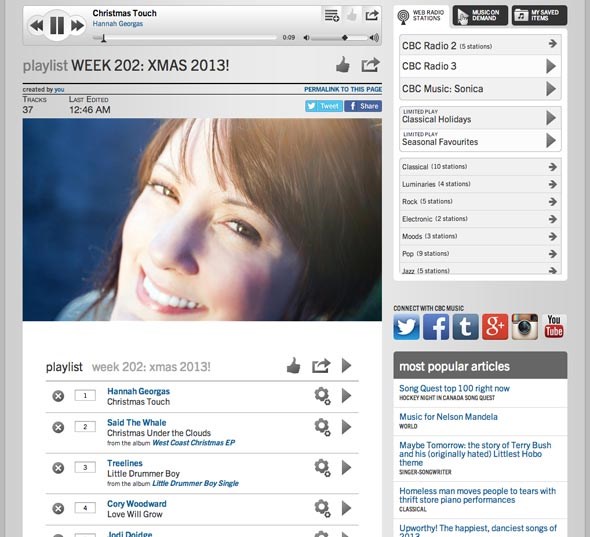Like playlist in lower playlist header
This screenshot has height=537, width=590.
pyautogui.click(x=293, y=365)
